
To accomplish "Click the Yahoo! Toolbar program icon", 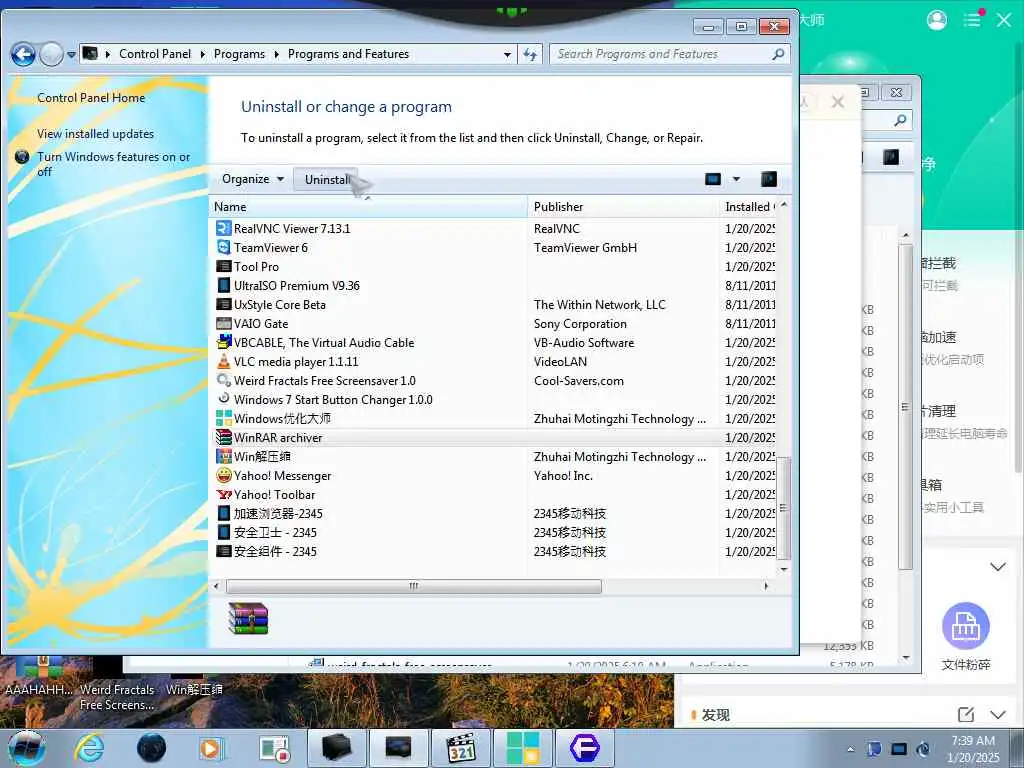I will [223, 494].
